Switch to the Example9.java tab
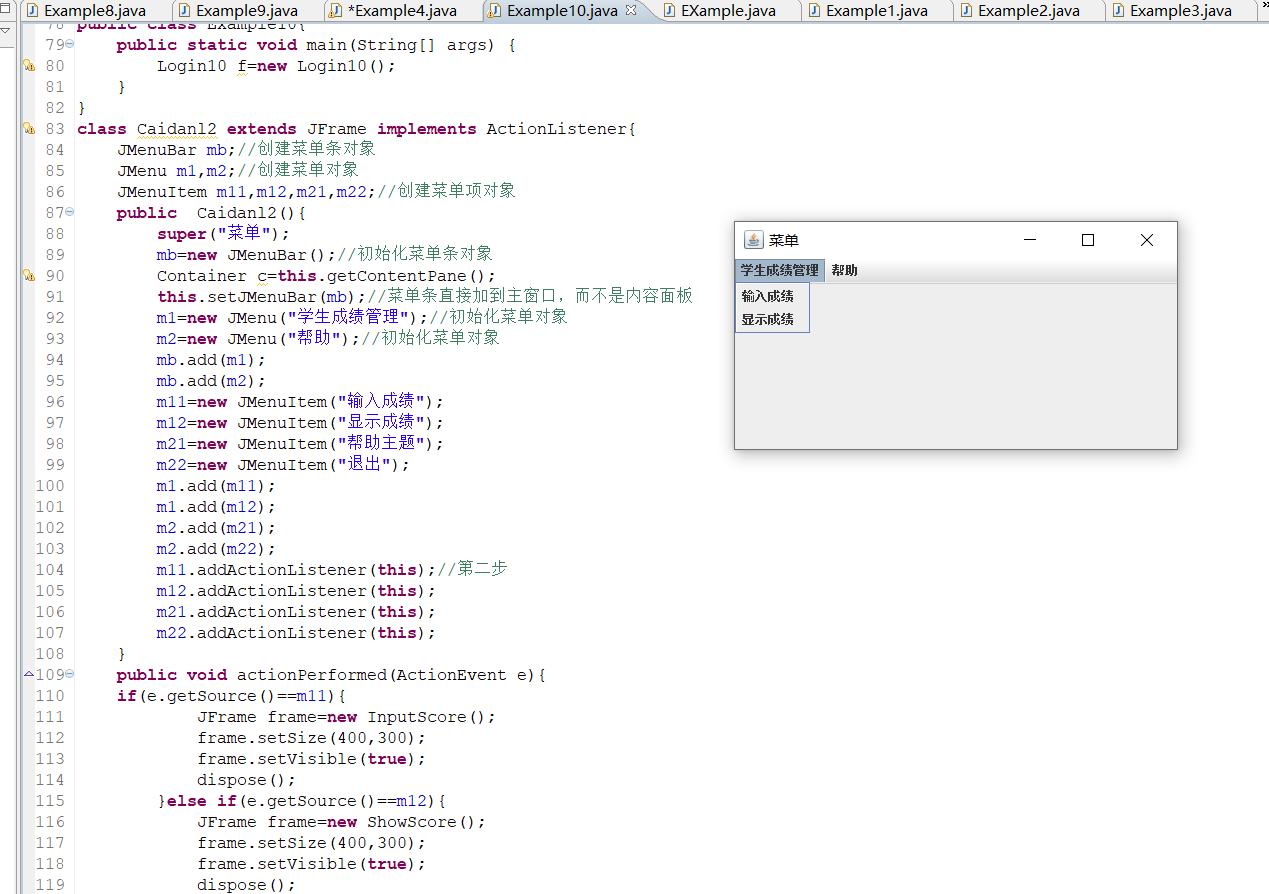Image resolution: width=1269 pixels, height=894 pixels. [246, 11]
